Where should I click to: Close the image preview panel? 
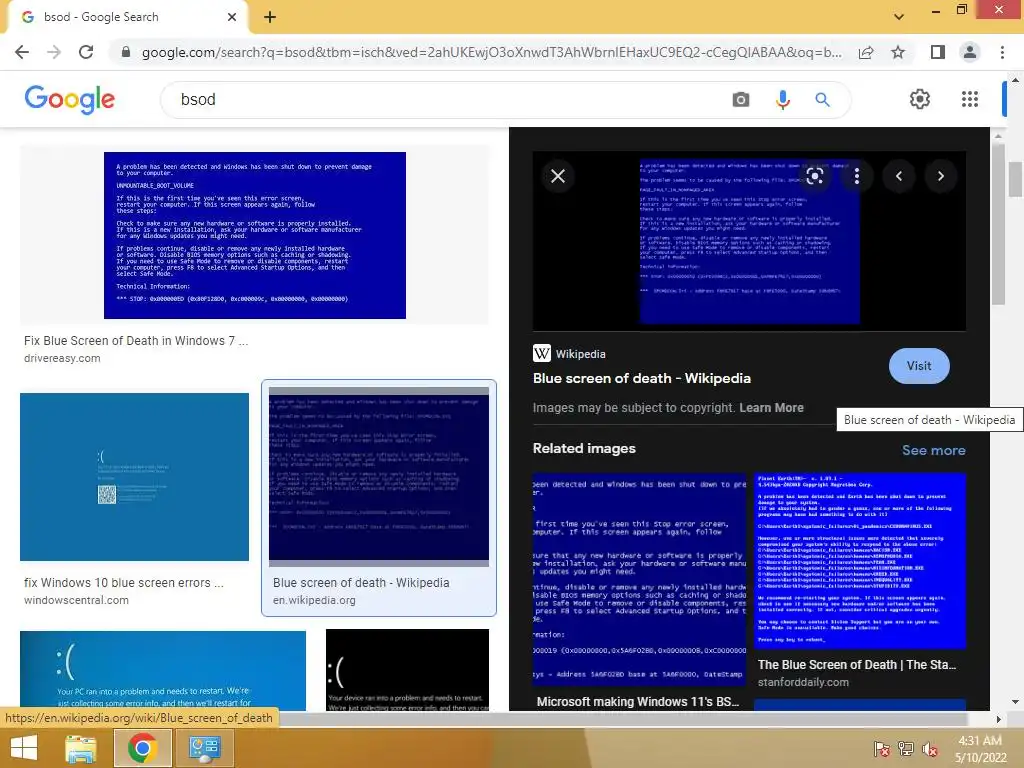[558, 176]
